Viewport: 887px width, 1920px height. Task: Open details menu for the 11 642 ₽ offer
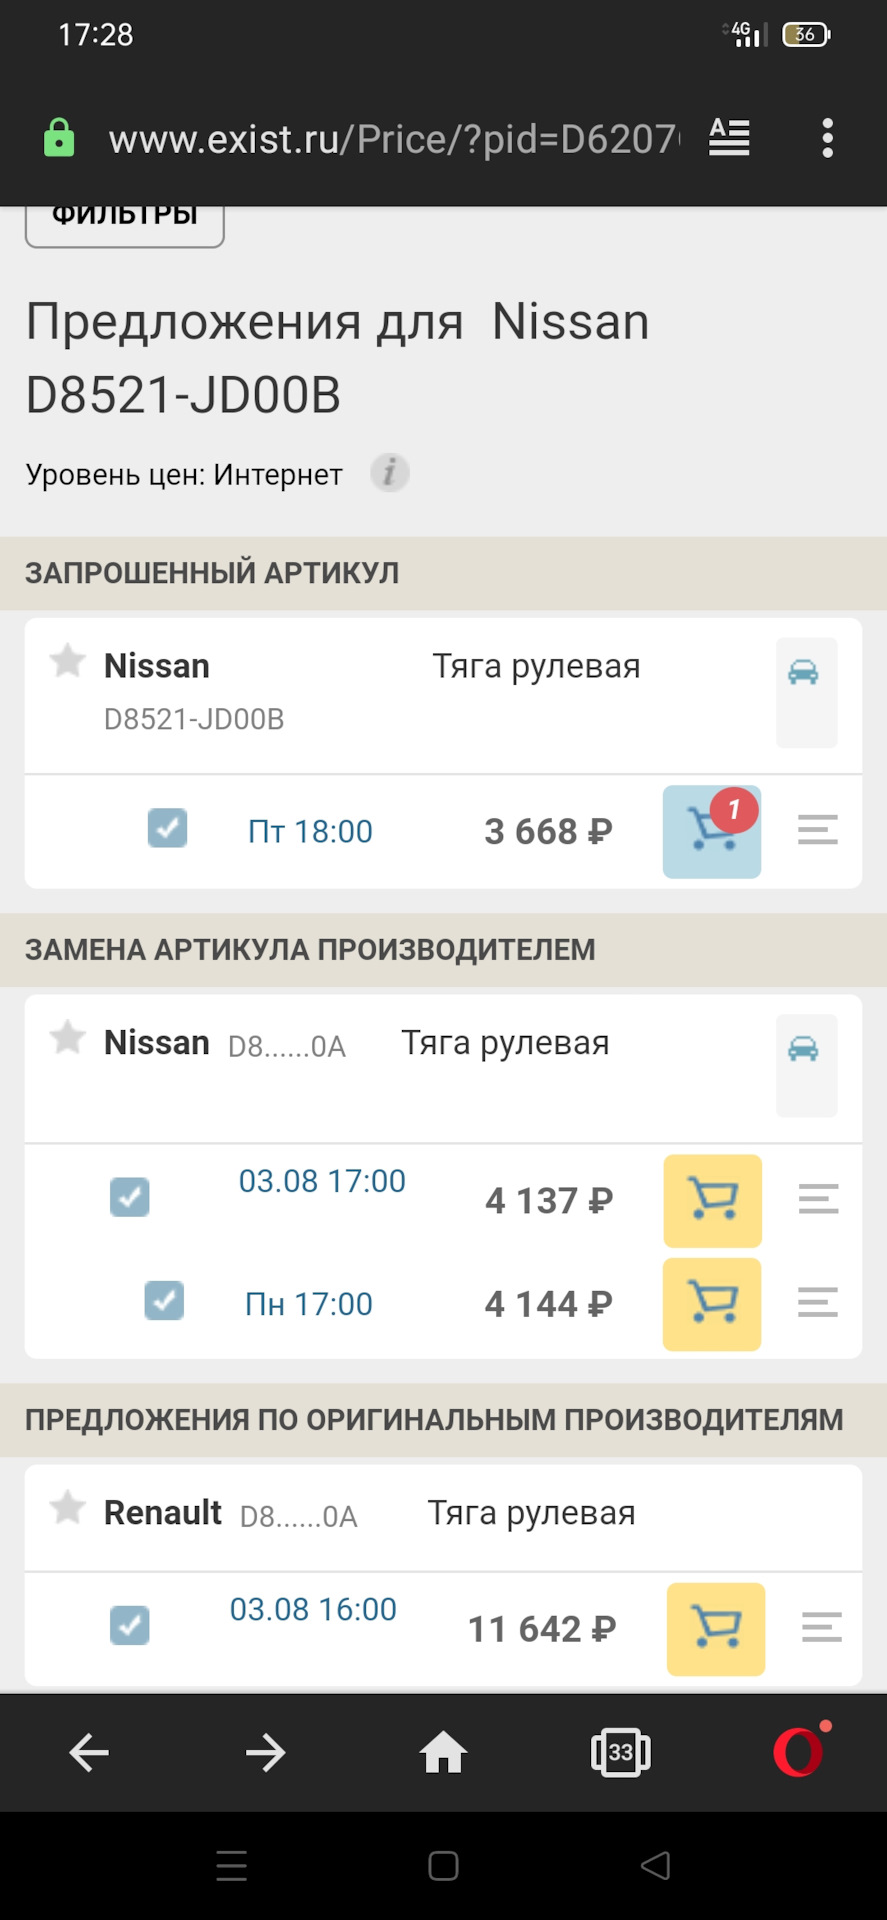(x=821, y=1627)
